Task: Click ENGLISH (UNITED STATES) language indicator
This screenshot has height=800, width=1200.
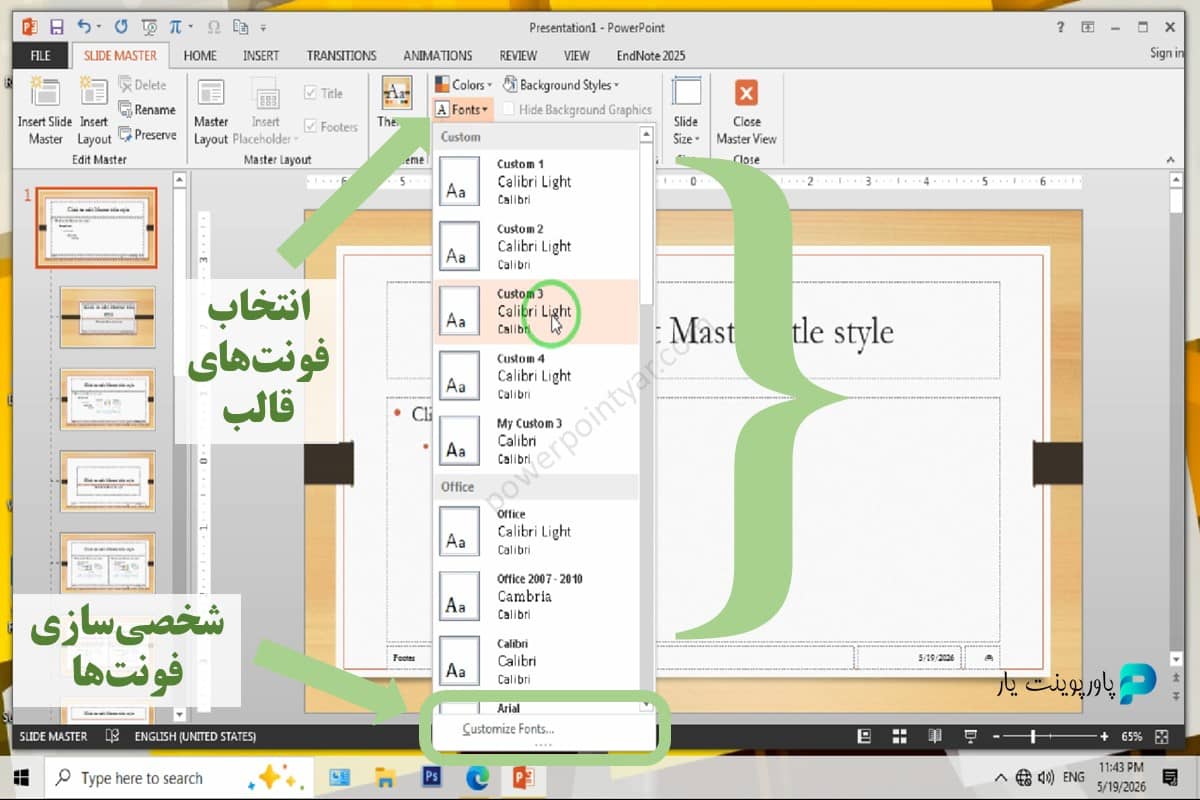Action: point(194,736)
